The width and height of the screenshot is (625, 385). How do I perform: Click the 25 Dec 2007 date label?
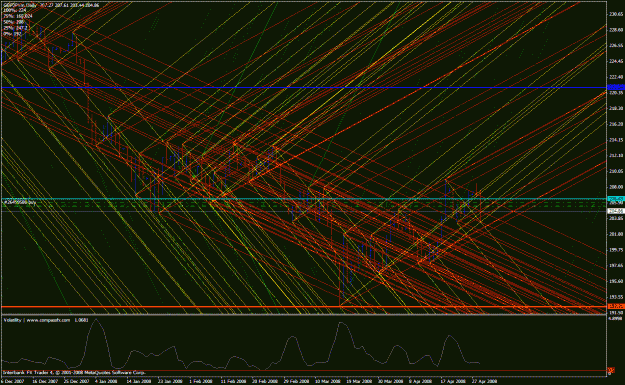pyautogui.click(x=76, y=381)
